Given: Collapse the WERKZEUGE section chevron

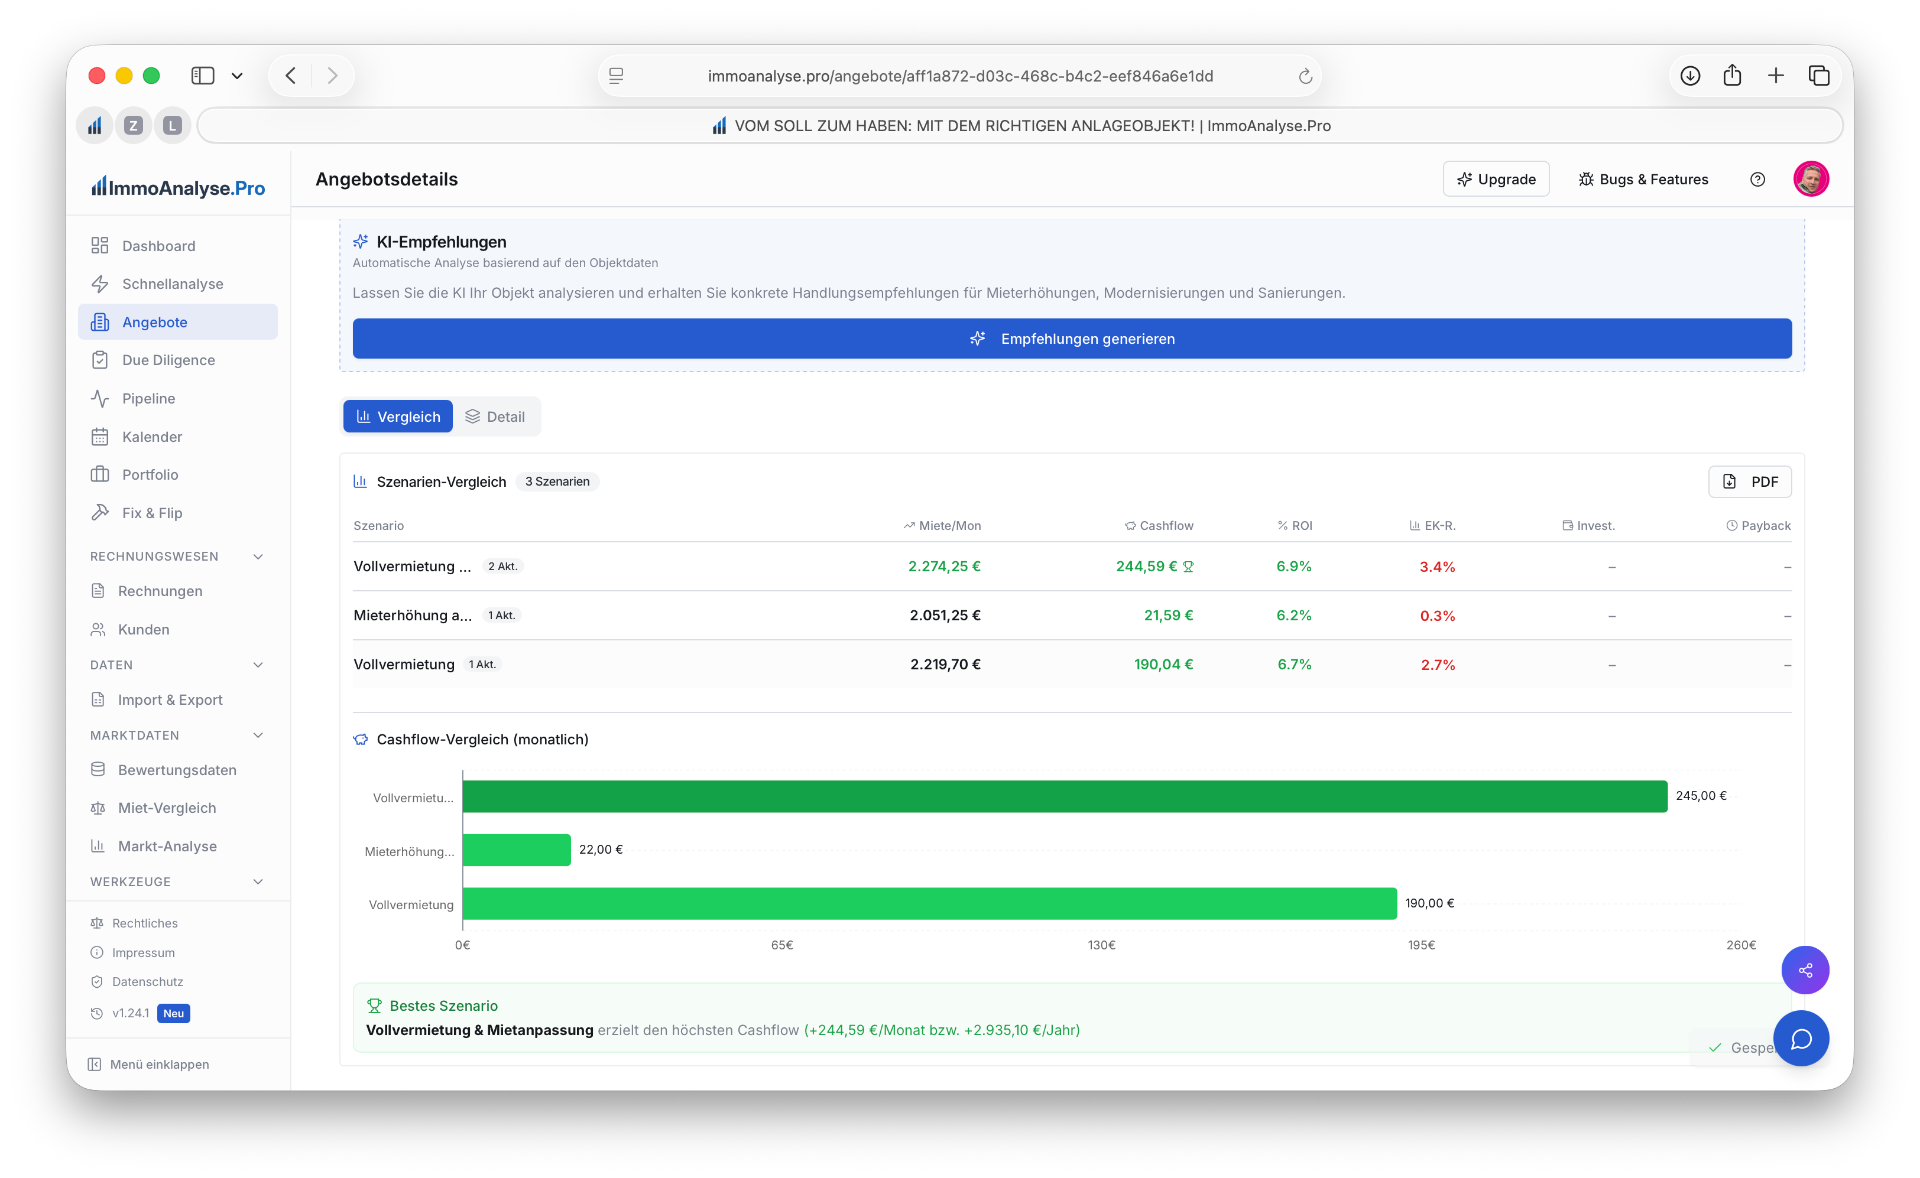Looking at the screenshot, I should [x=258, y=882].
